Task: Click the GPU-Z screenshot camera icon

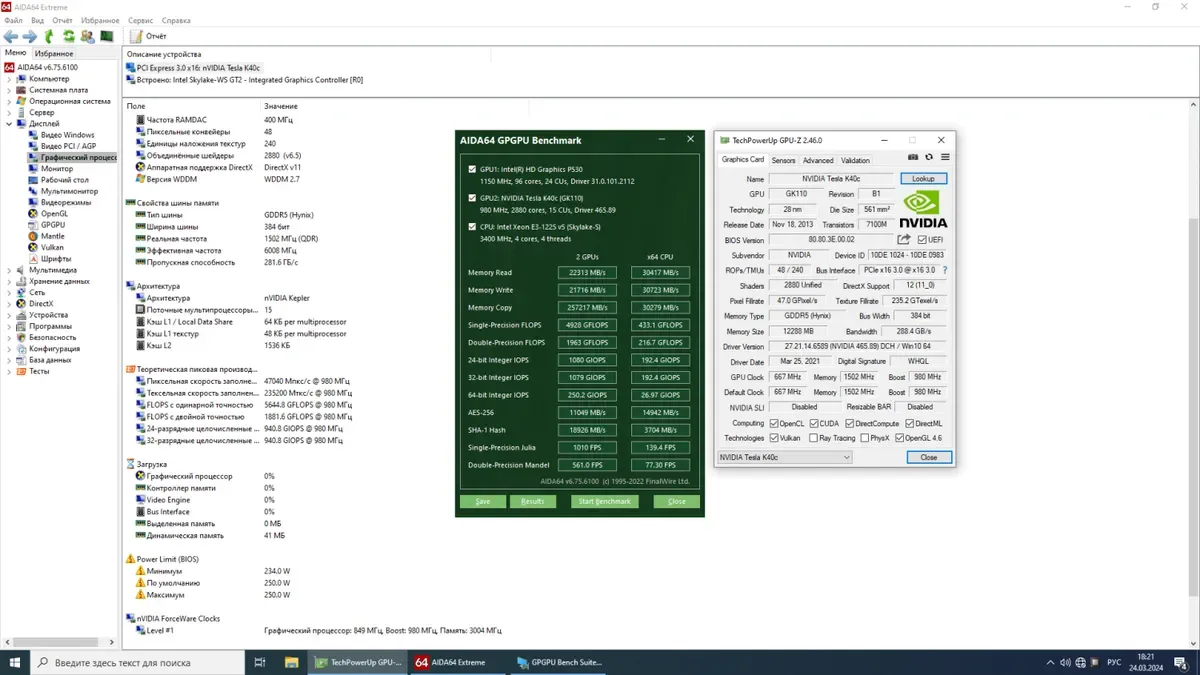Action: tap(913, 158)
